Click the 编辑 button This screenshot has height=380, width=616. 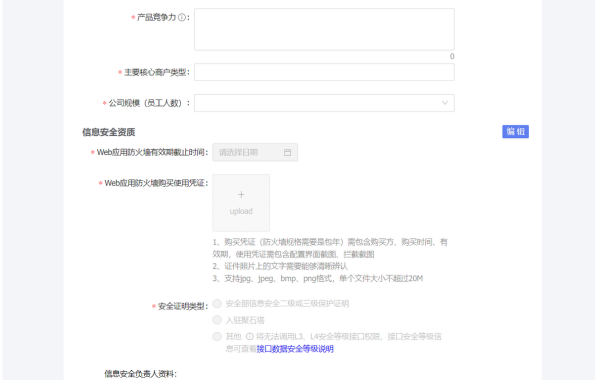pos(515,132)
